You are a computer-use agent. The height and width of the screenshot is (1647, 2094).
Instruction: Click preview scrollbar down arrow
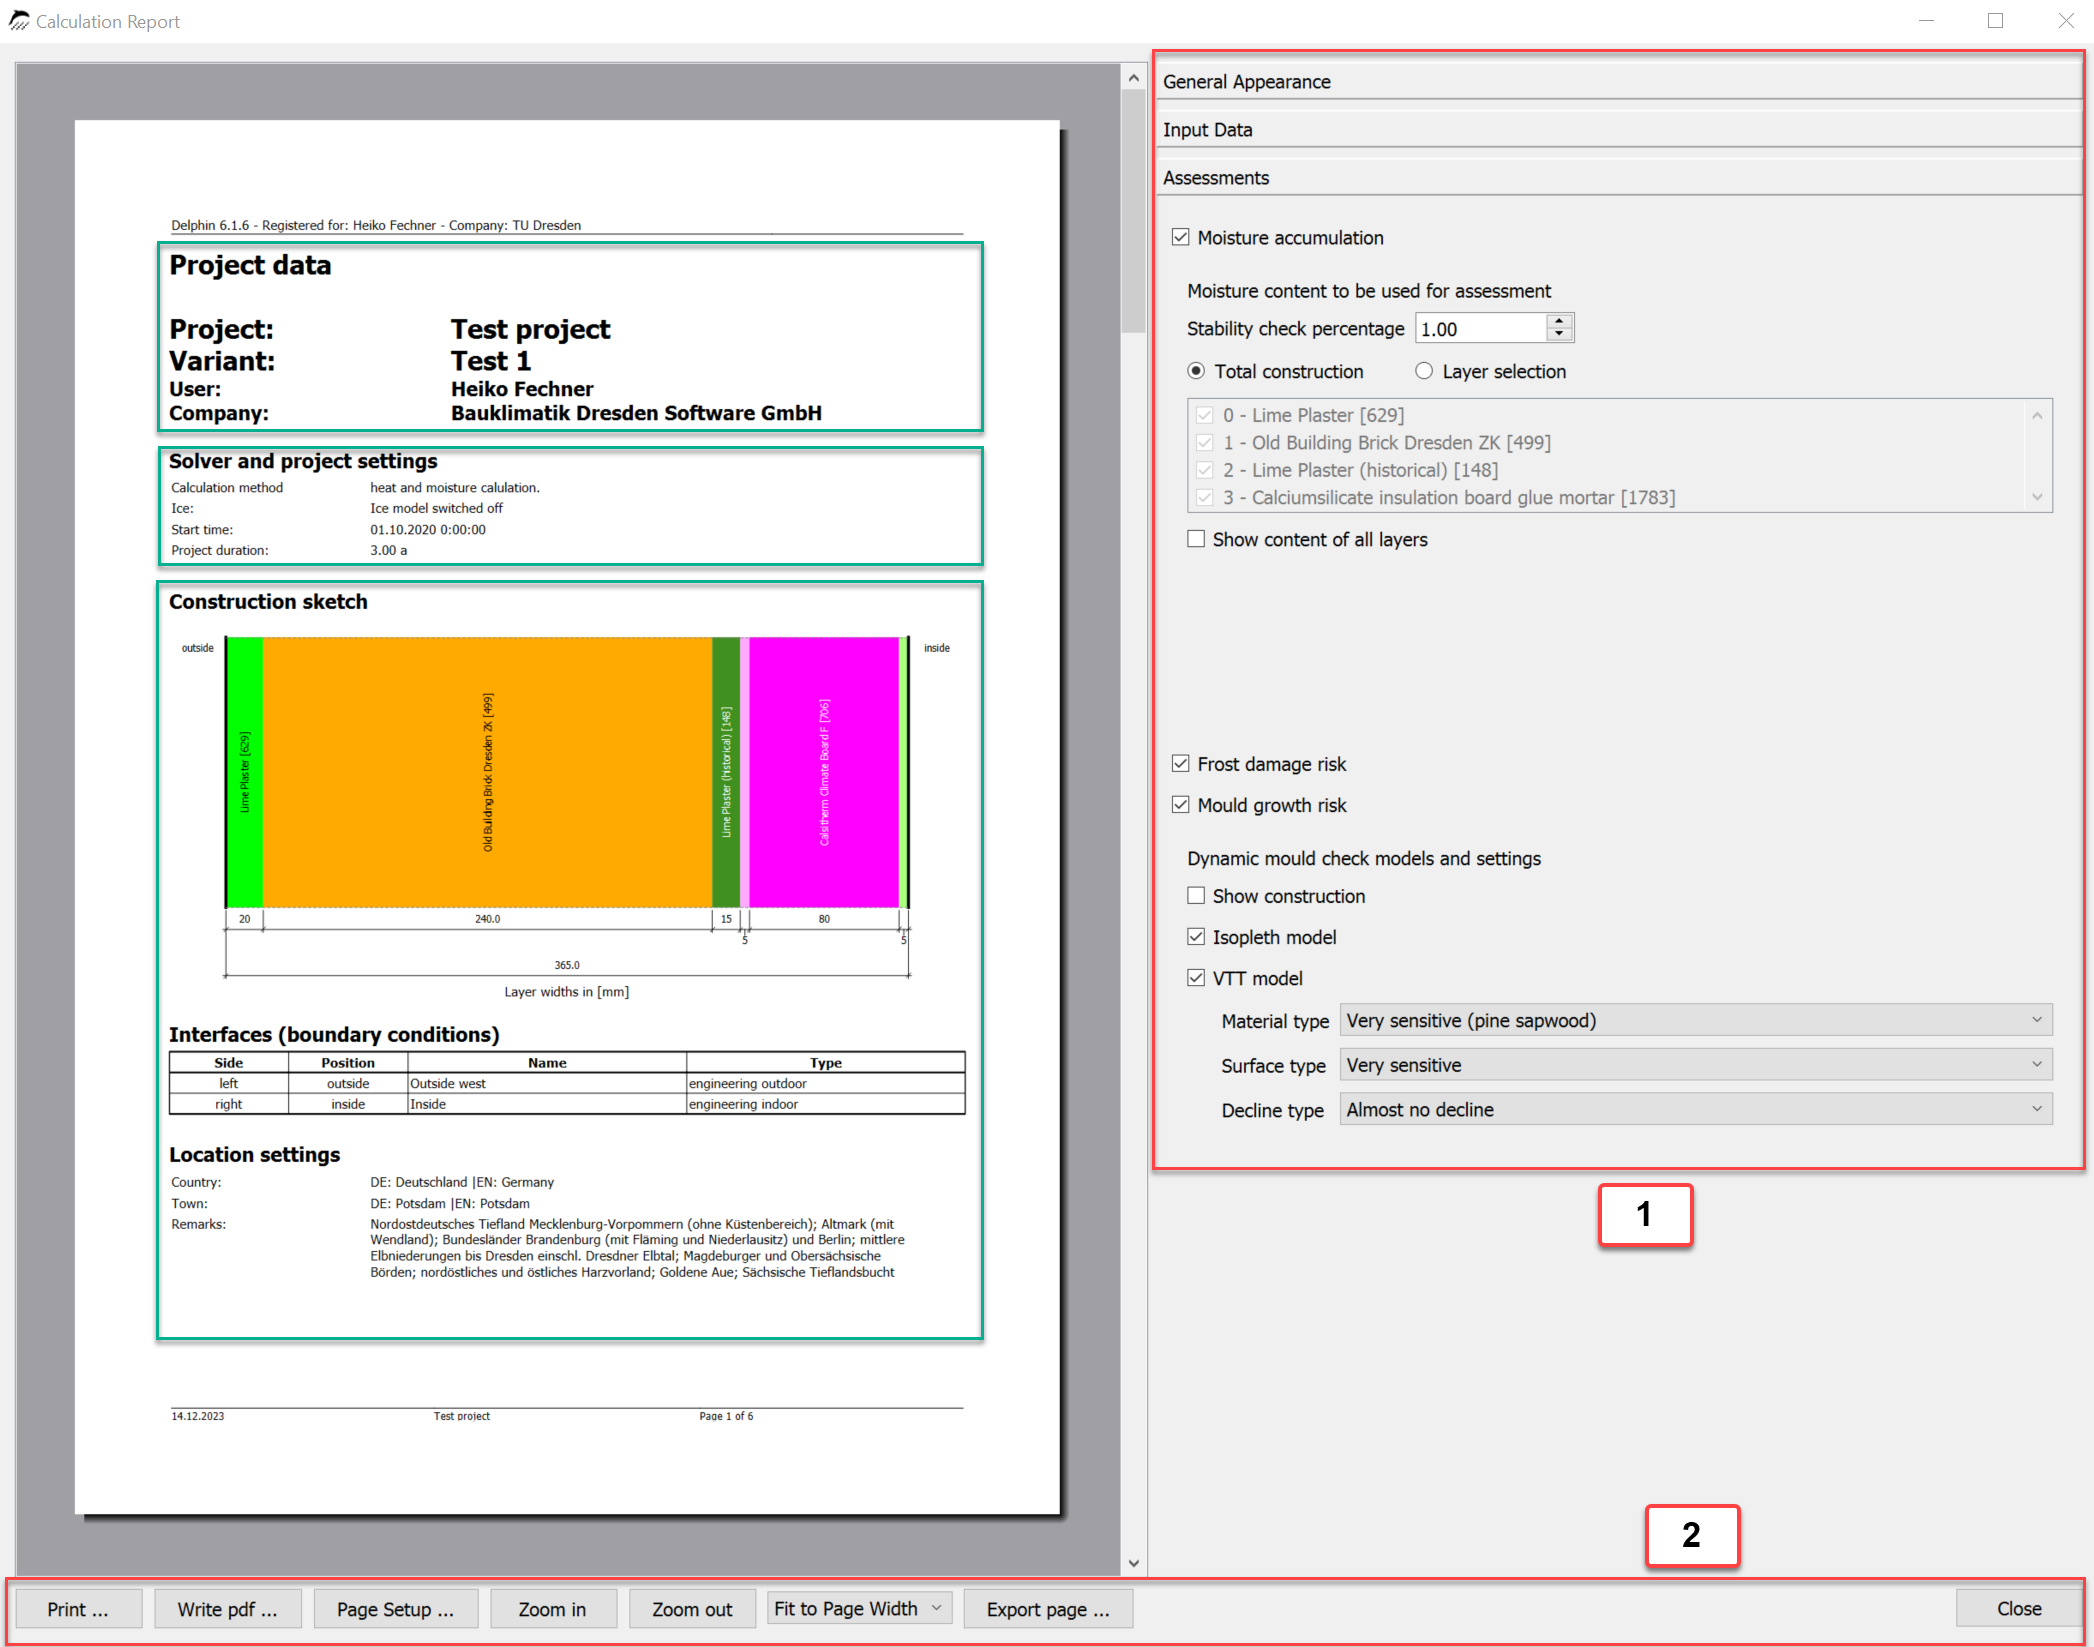click(x=1133, y=1563)
